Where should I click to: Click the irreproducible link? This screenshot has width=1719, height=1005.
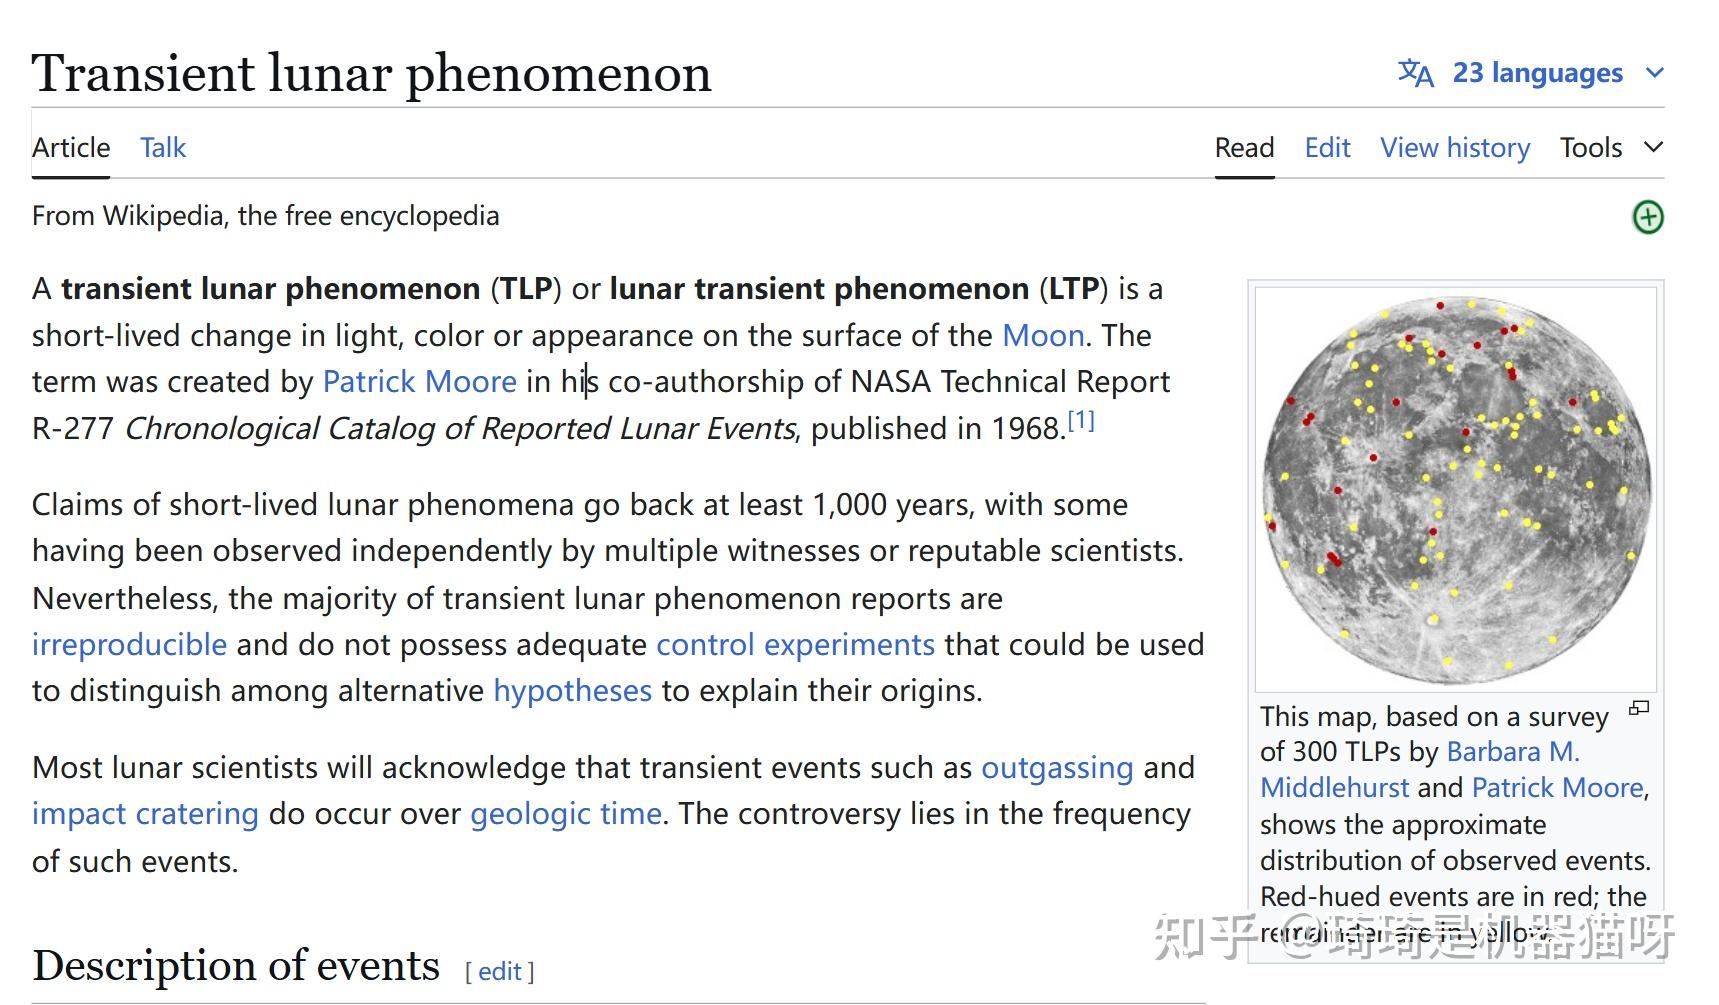tap(128, 645)
